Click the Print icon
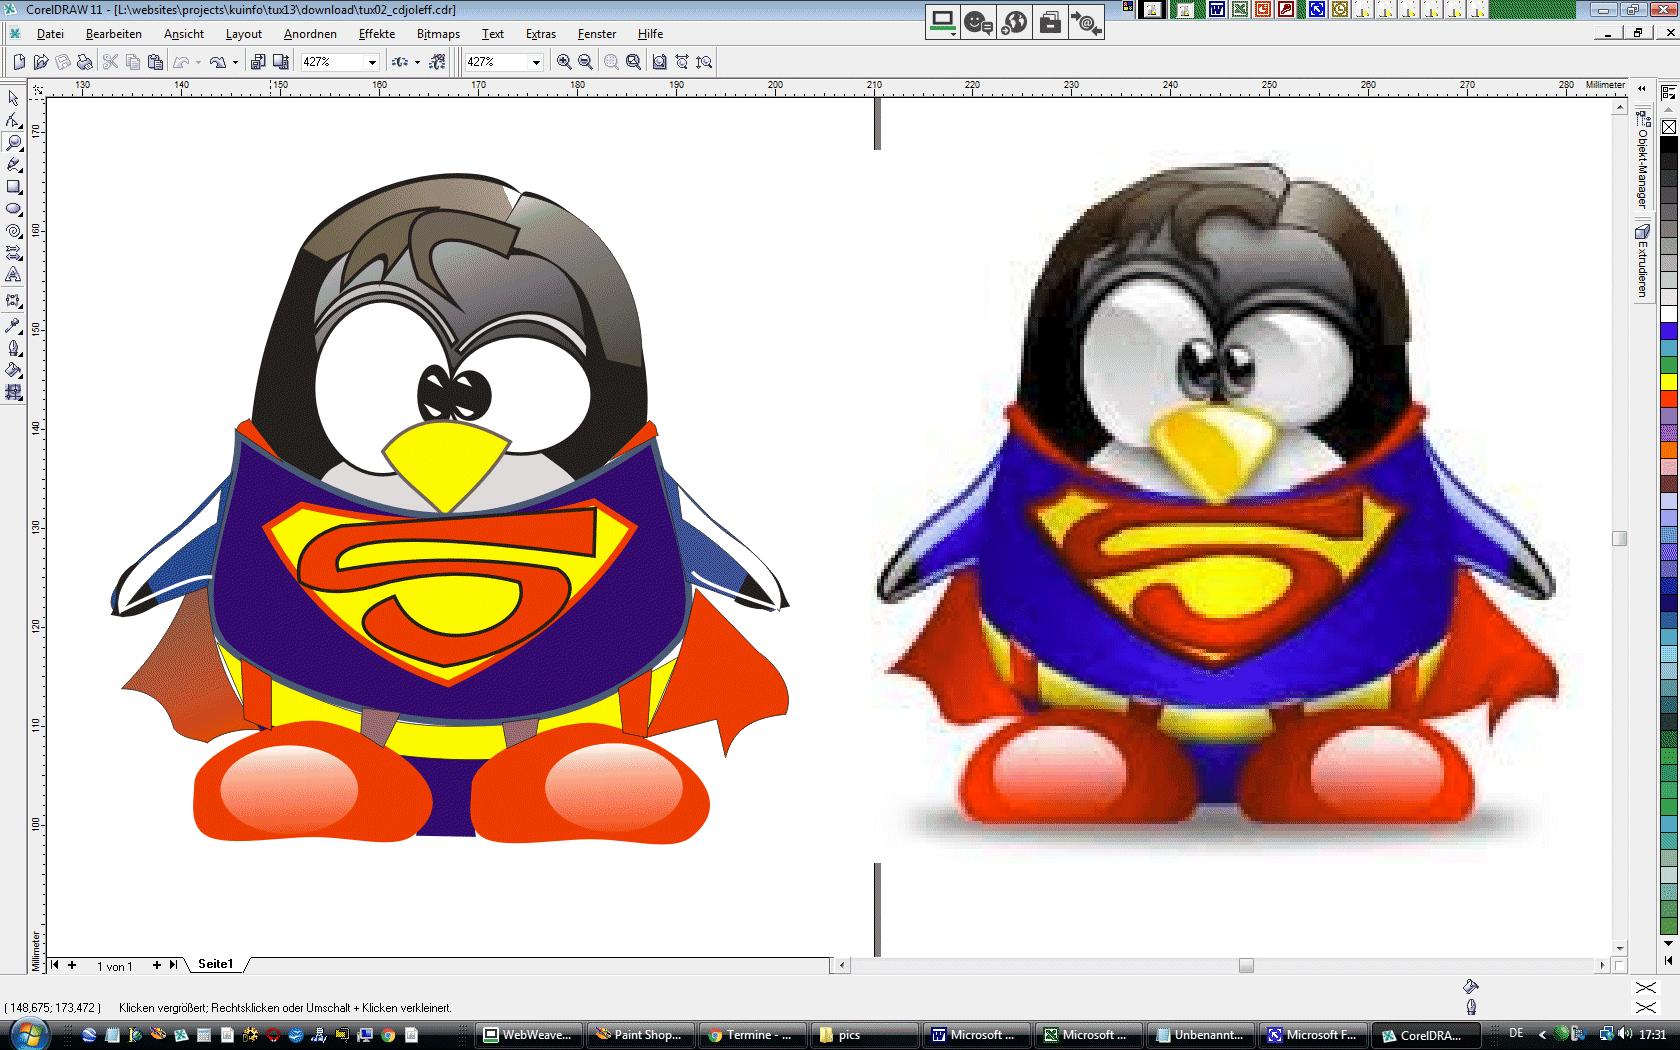The image size is (1680, 1050). coord(85,62)
